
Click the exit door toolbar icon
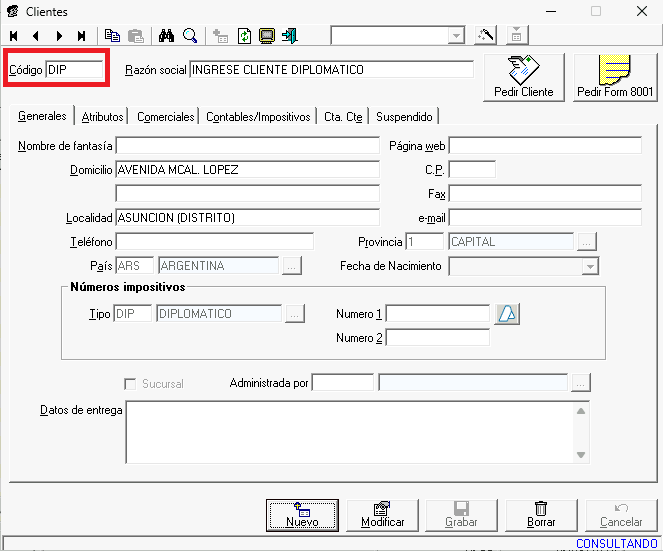tap(290, 36)
